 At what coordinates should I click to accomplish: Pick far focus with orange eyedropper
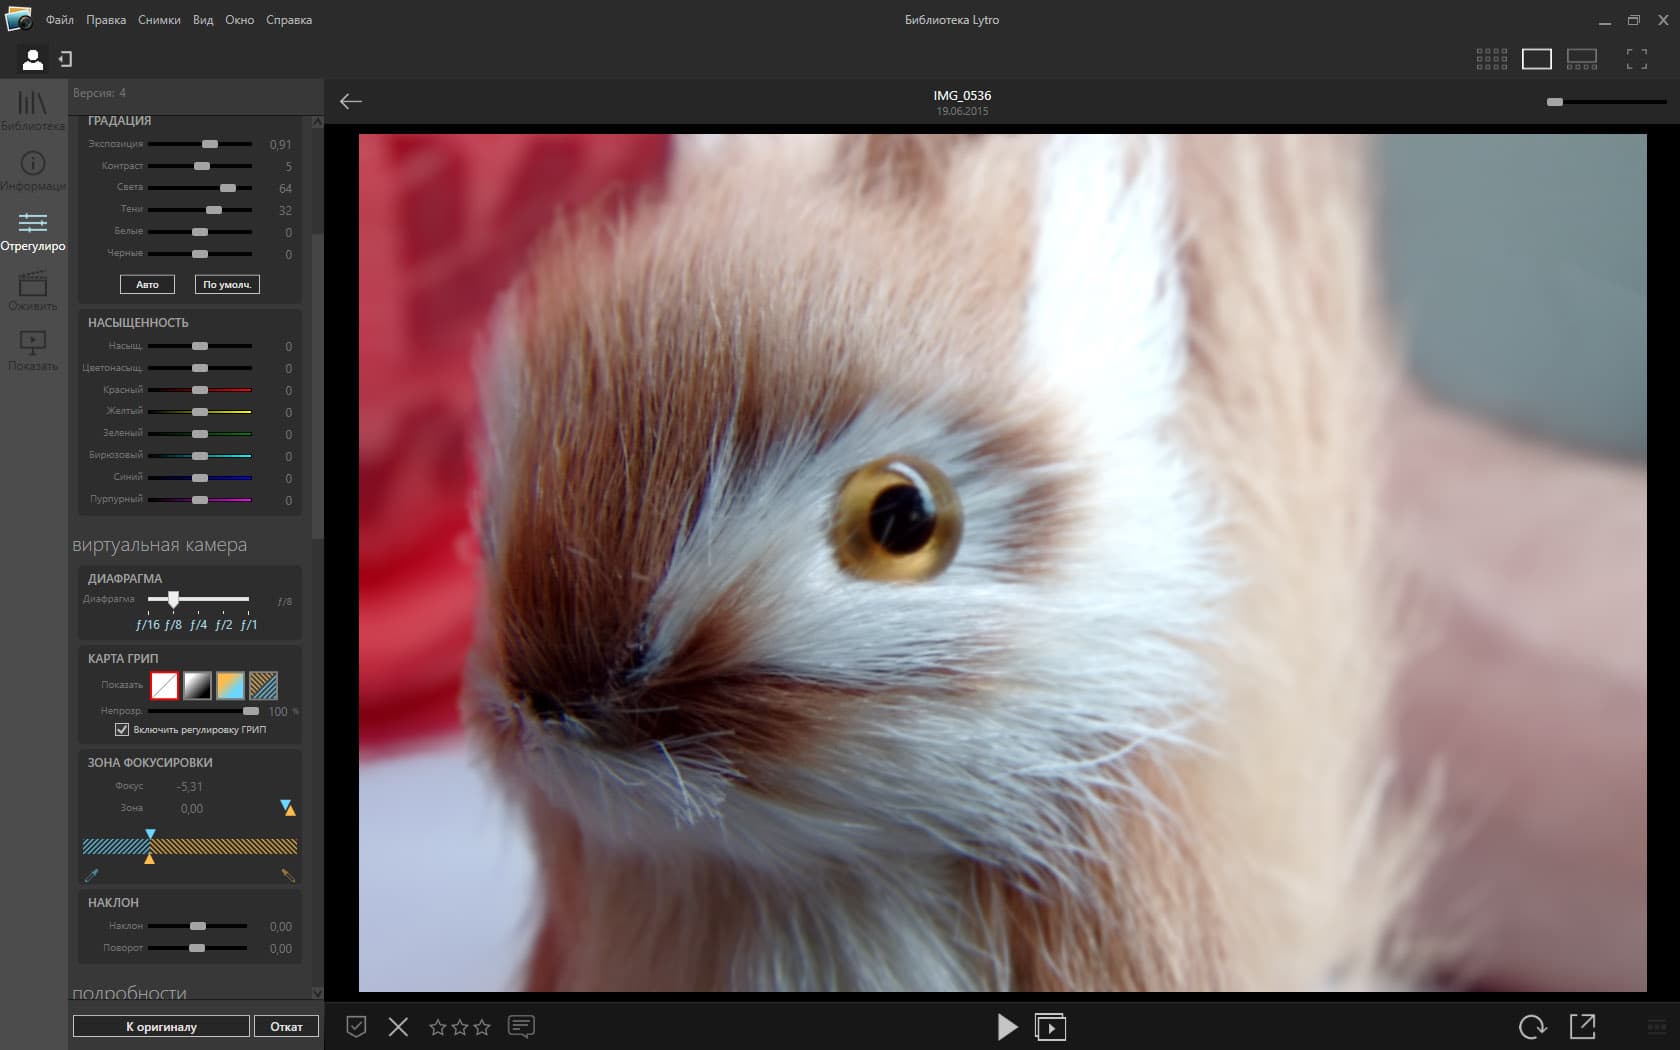click(x=288, y=875)
